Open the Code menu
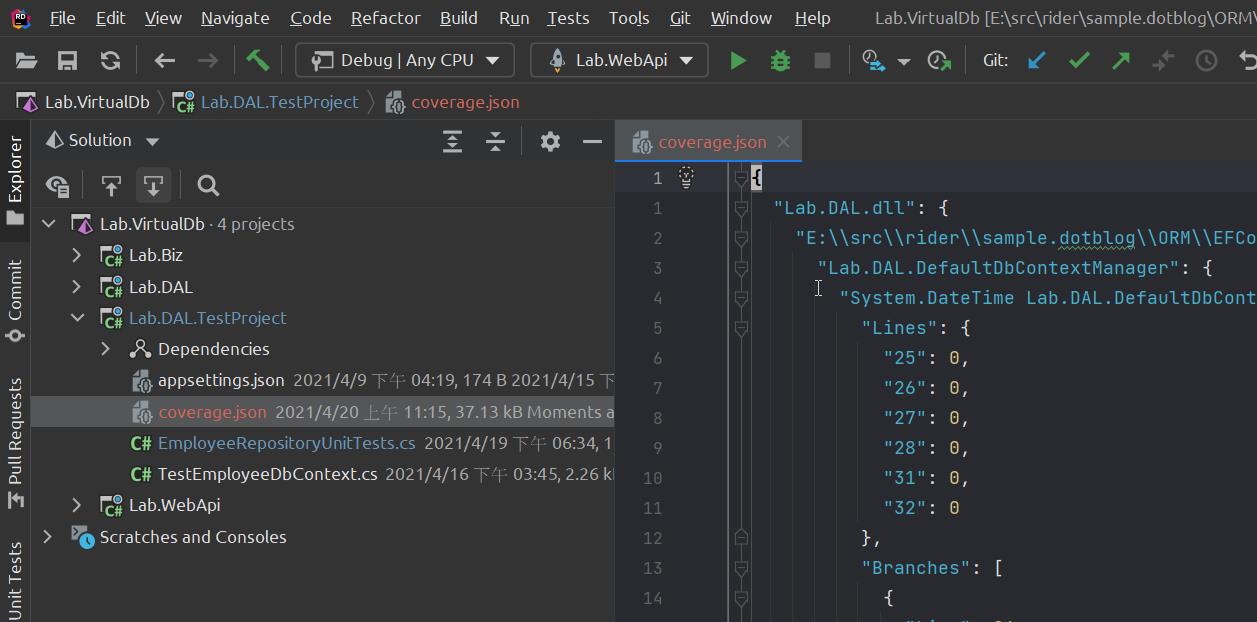 click(310, 18)
